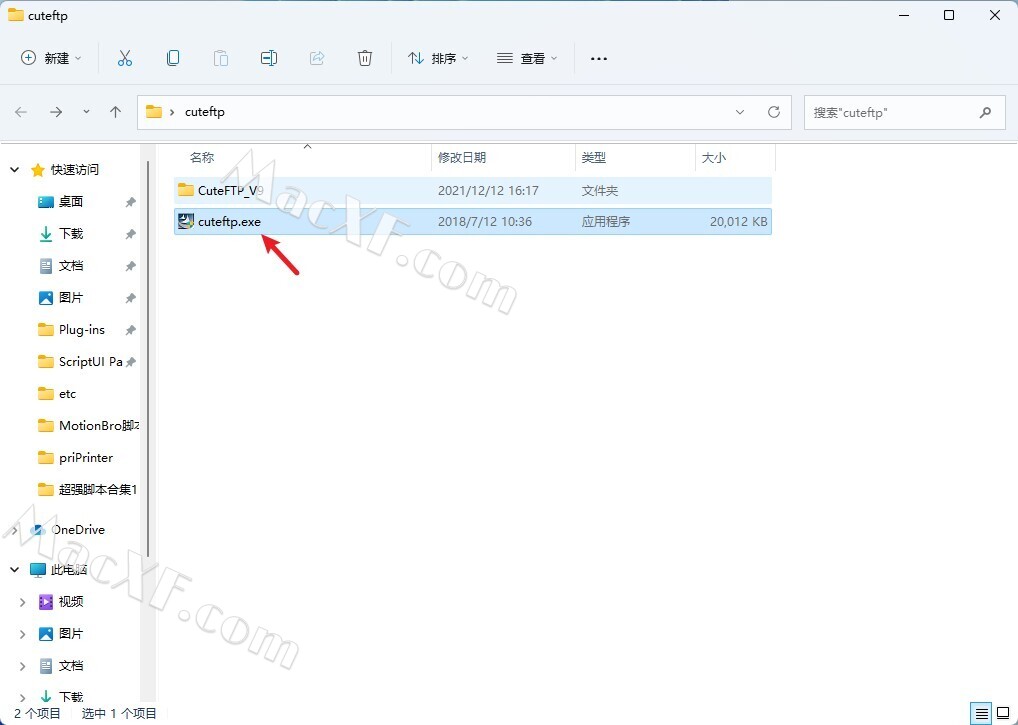Go up one folder level

116,112
